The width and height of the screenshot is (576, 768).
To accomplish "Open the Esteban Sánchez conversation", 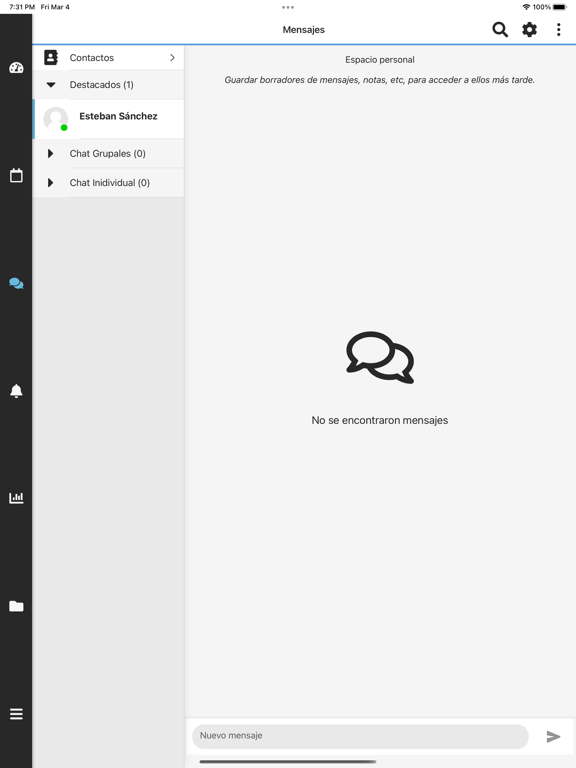I will tap(108, 119).
